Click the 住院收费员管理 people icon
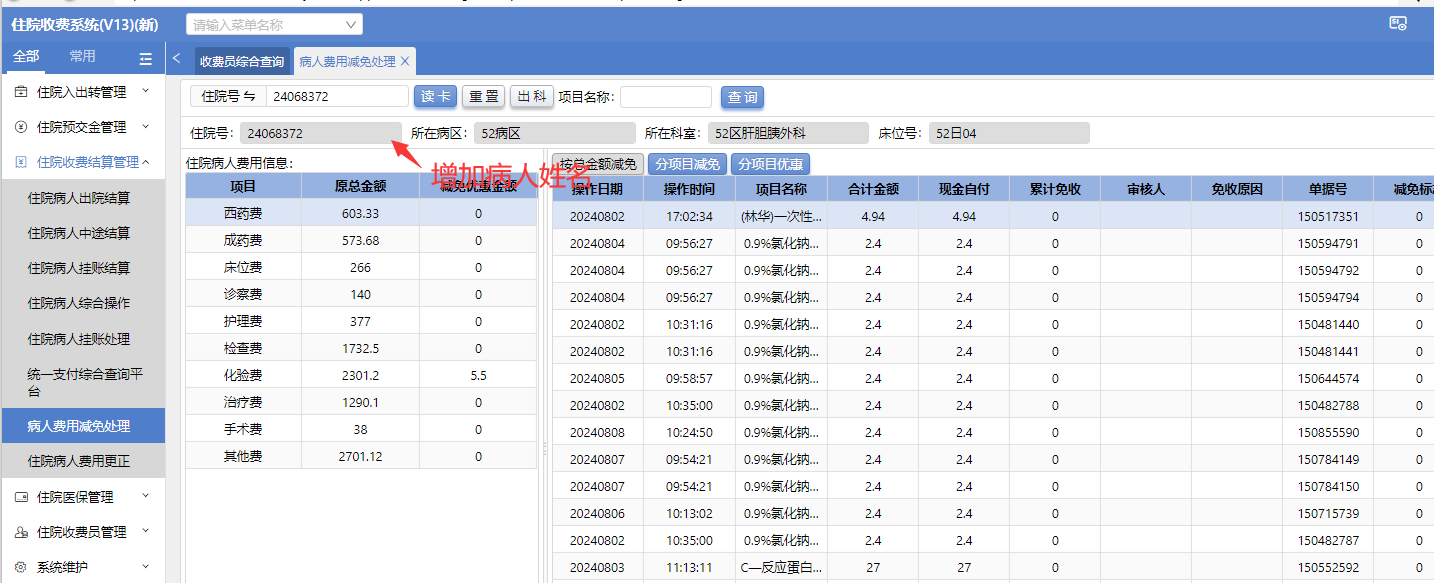Image resolution: width=1434 pixels, height=583 pixels. pos(21,532)
